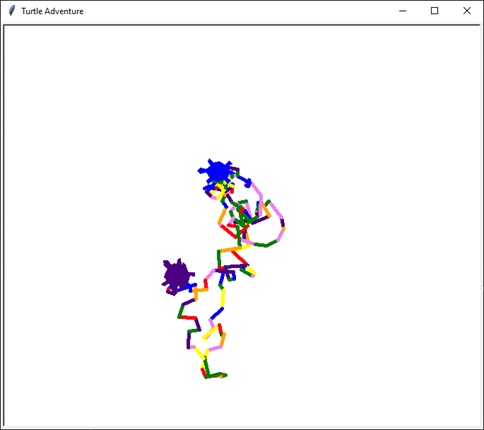Viewport: 484px width, 430px height.
Task: Click the Turtle Adventure title text
Action: point(52,11)
